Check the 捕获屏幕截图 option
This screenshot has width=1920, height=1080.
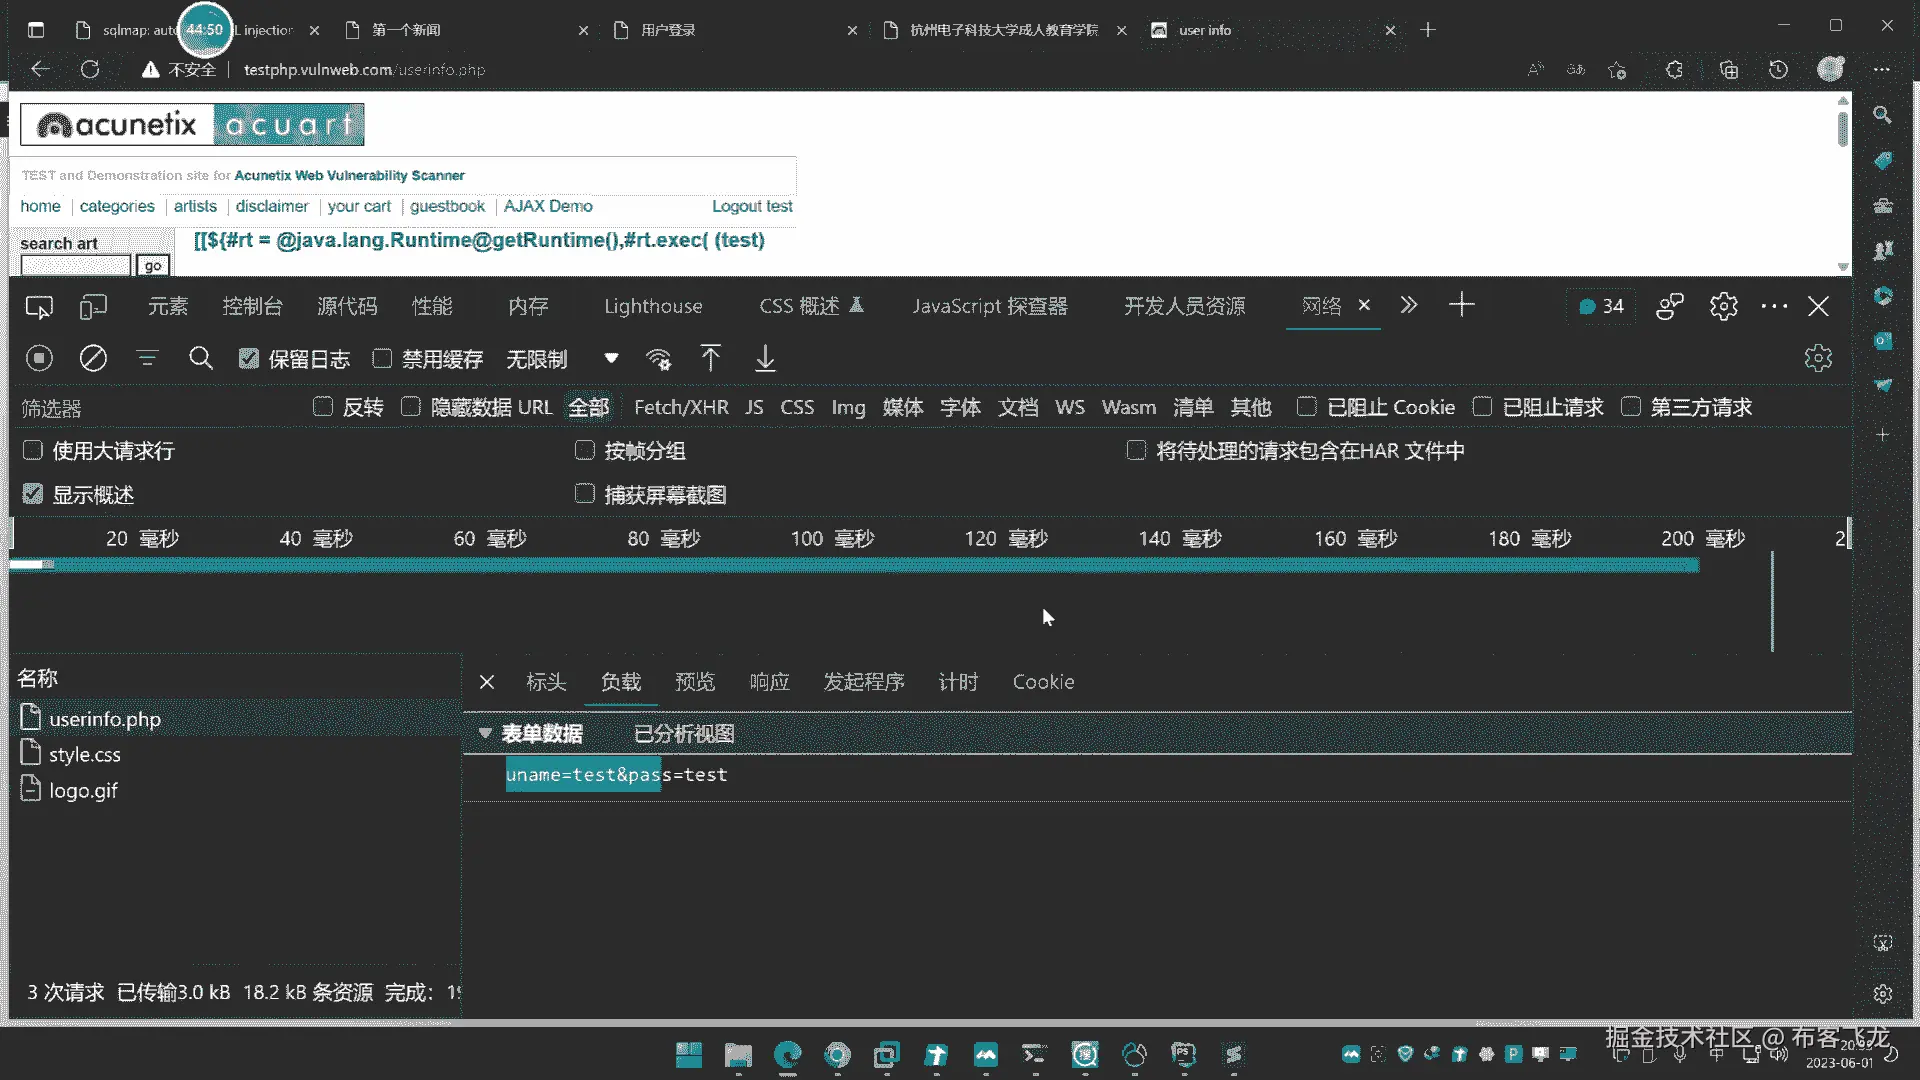[585, 494]
